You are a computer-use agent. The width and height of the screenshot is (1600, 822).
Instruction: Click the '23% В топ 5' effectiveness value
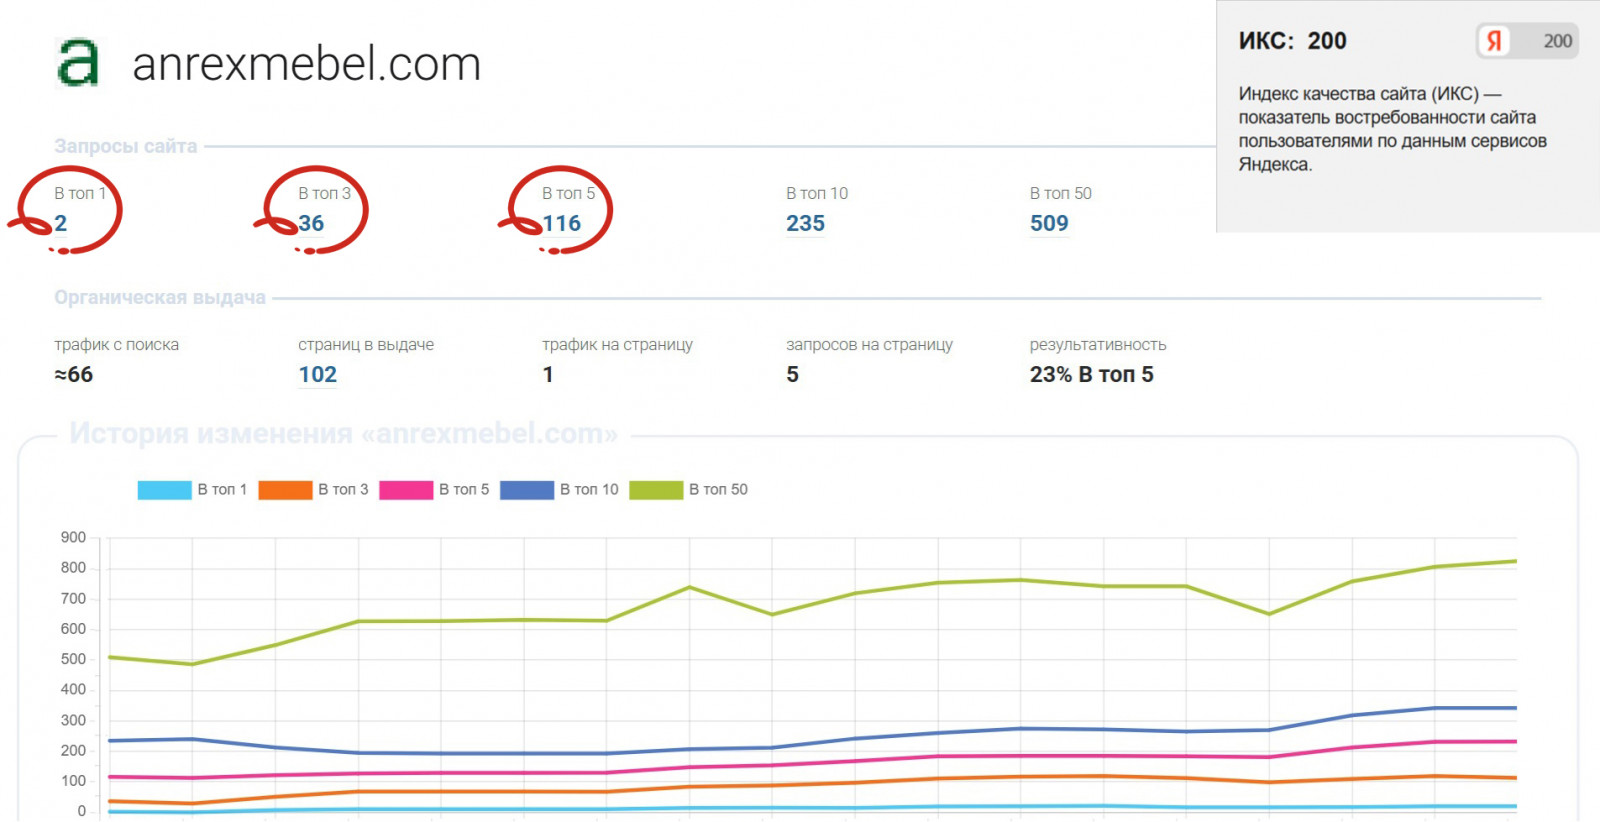click(1091, 374)
